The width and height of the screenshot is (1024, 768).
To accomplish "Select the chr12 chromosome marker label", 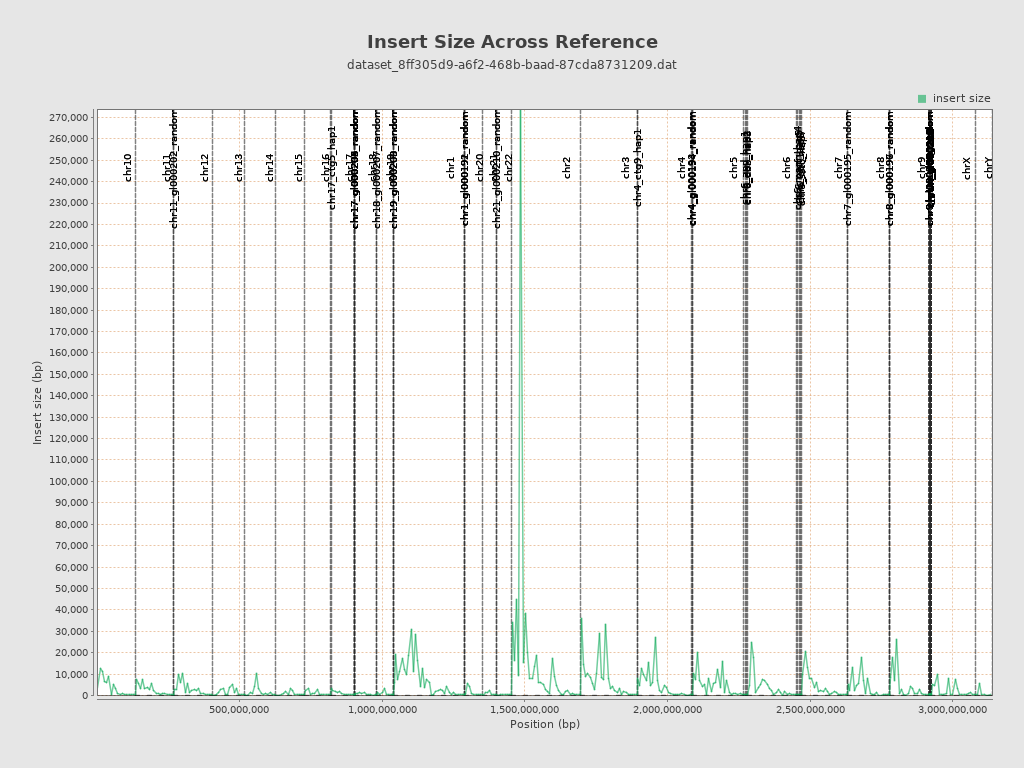I will pos(205,167).
